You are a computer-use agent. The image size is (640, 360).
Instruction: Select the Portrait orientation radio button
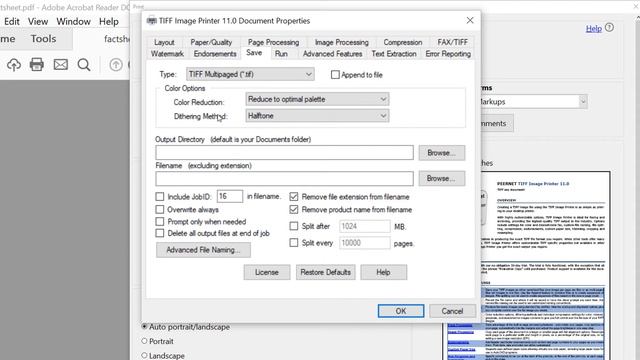coord(144,341)
